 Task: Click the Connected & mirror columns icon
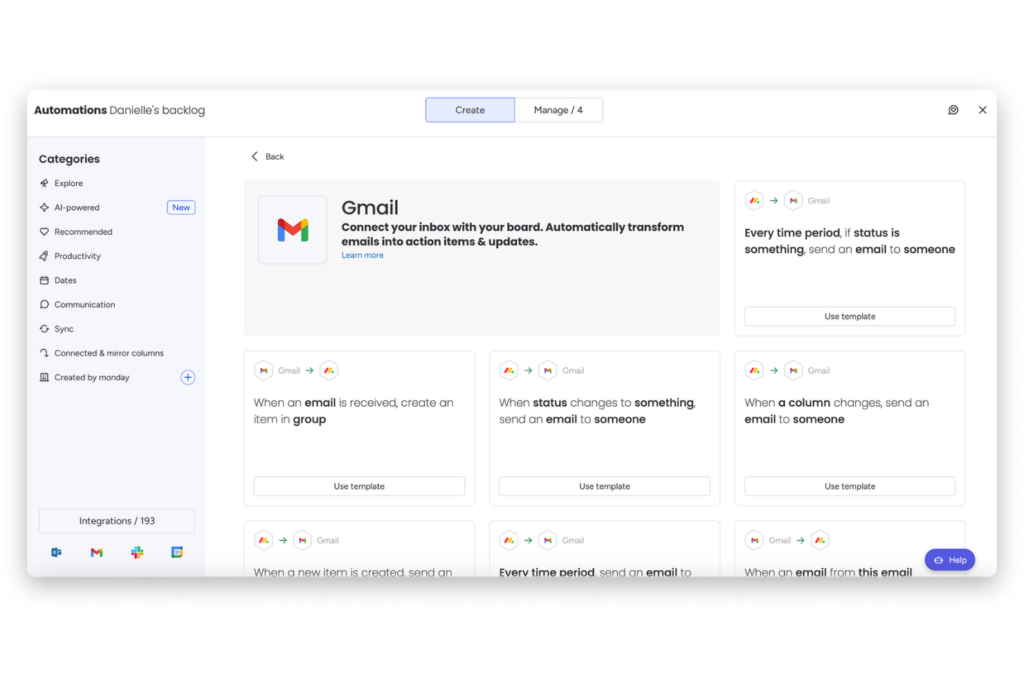pyautogui.click(x=44, y=353)
